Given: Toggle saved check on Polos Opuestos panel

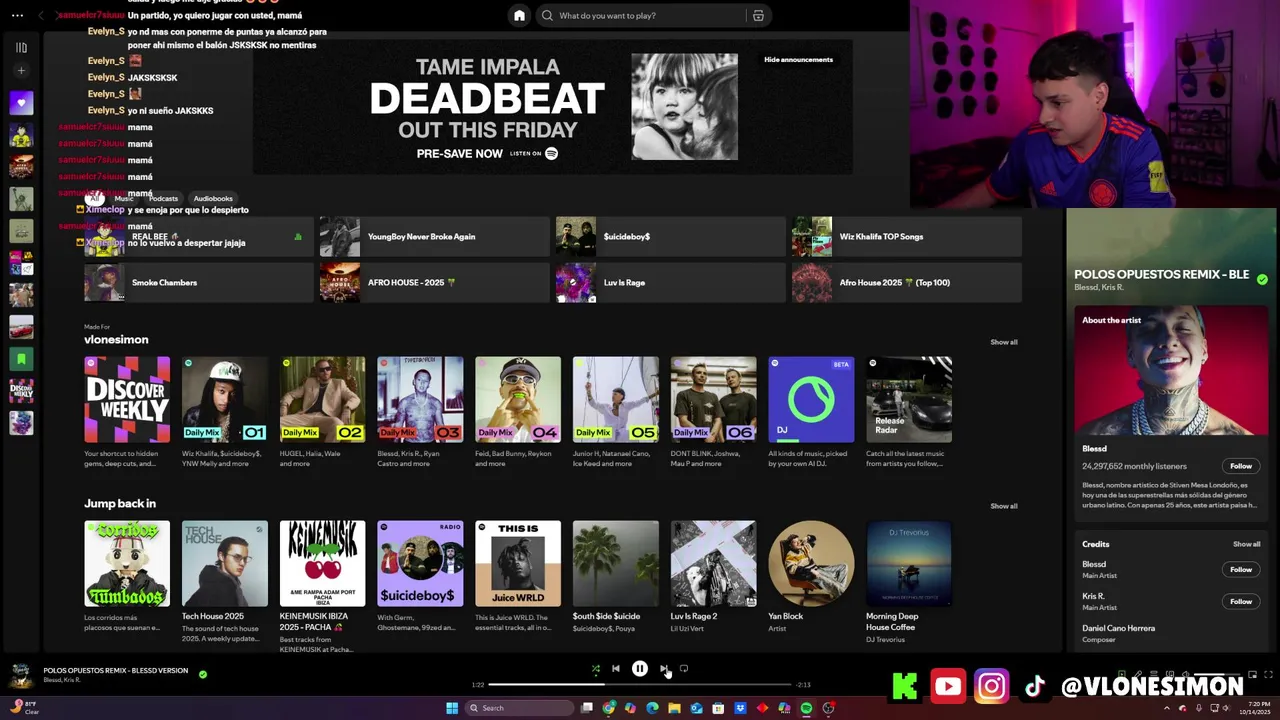Looking at the screenshot, I should 1262,279.
